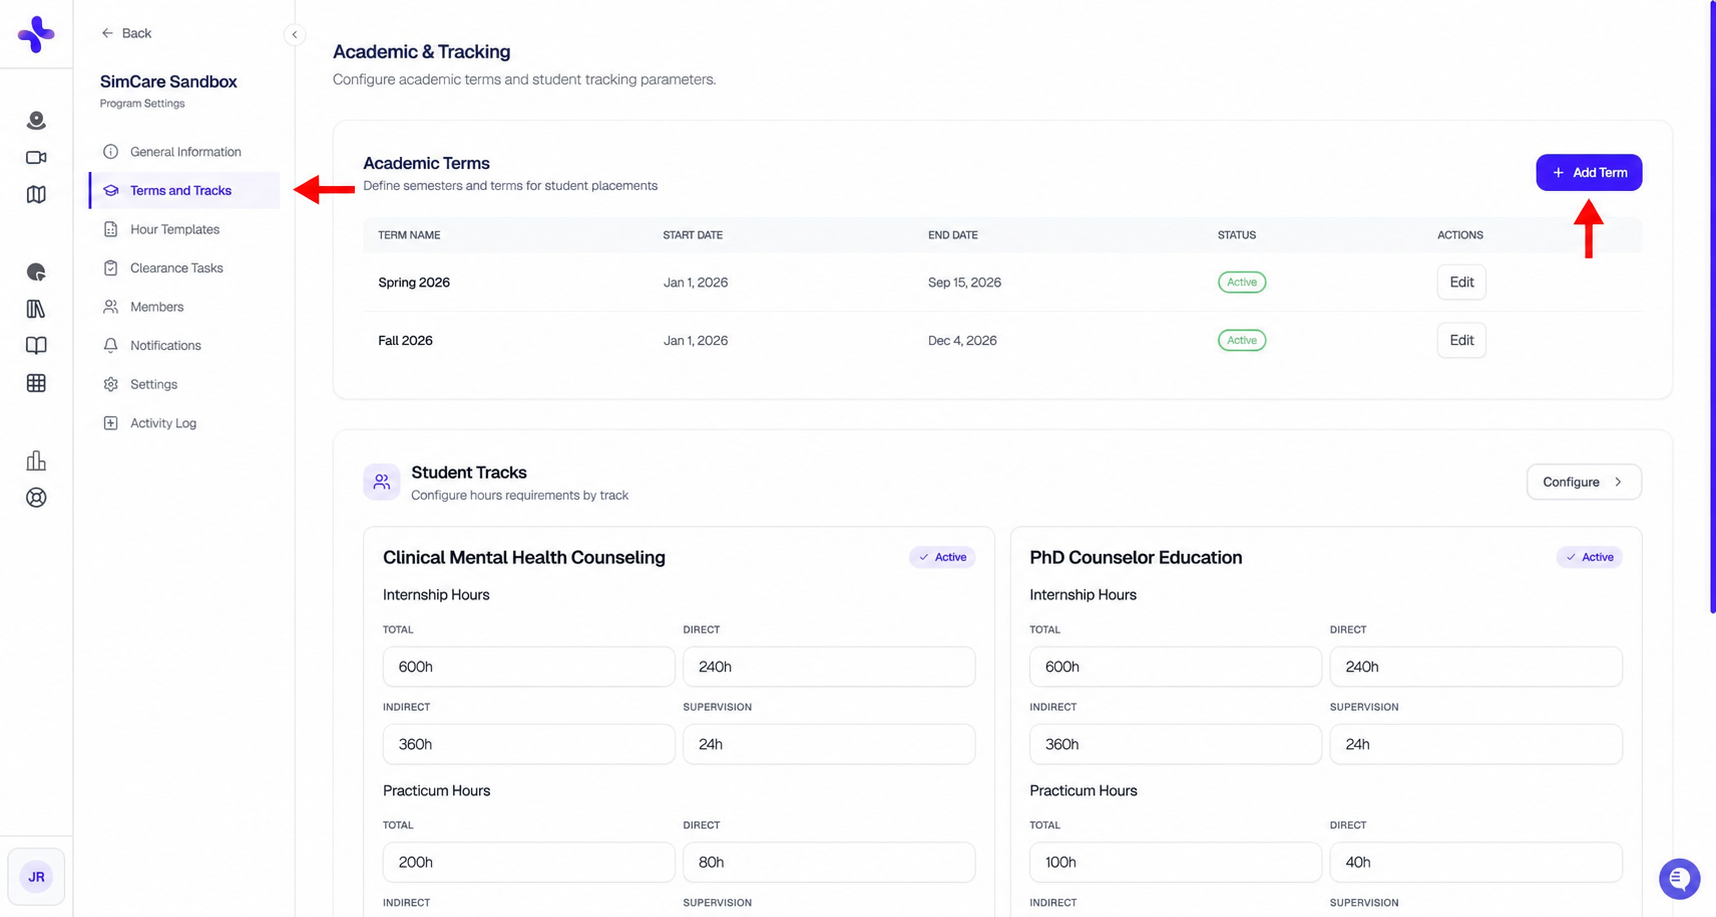Open Clearance Tasks

pos(184,268)
